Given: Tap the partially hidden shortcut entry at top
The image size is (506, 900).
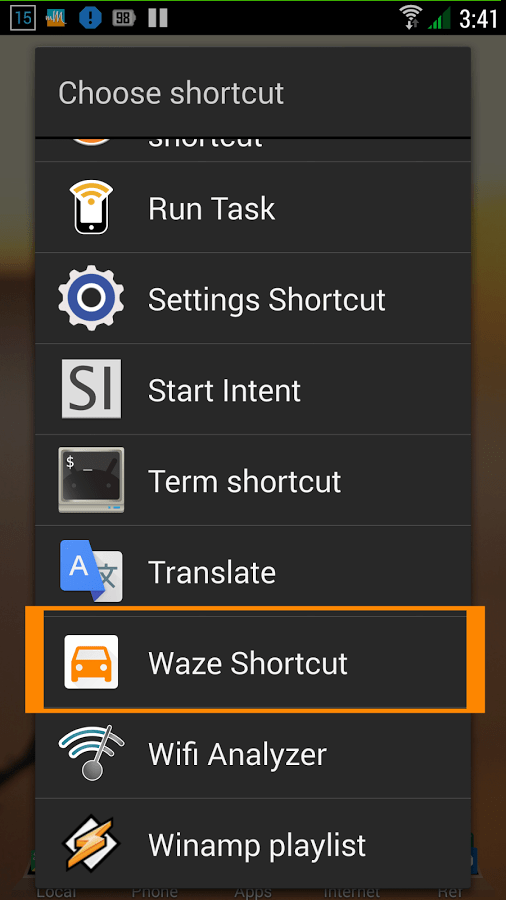Looking at the screenshot, I should tap(253, 150).
